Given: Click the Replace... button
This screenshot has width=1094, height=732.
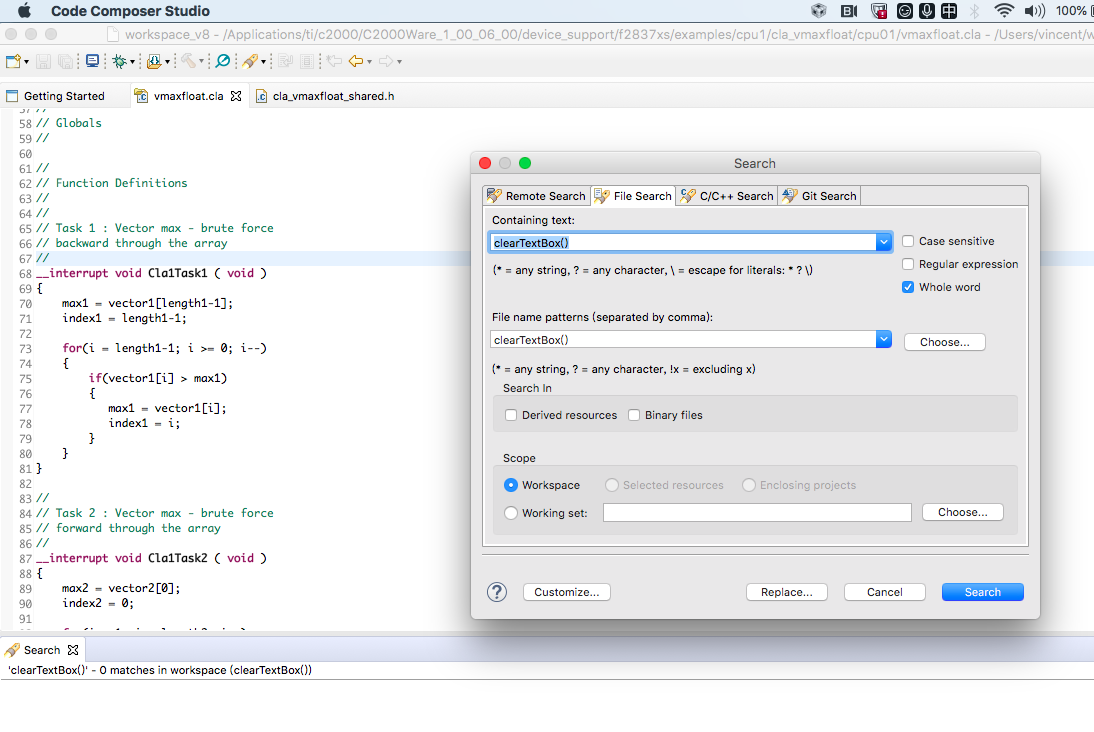Looking at the screenshot, I should click(786, 592).
